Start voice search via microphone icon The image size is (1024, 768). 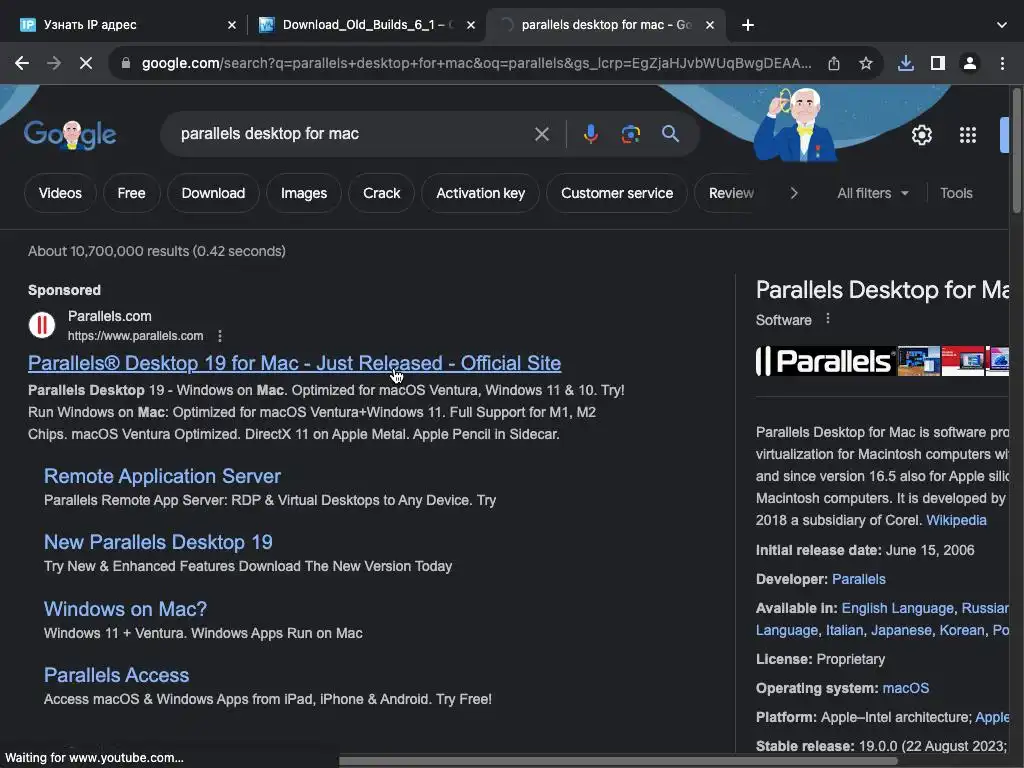pos(590,134)
